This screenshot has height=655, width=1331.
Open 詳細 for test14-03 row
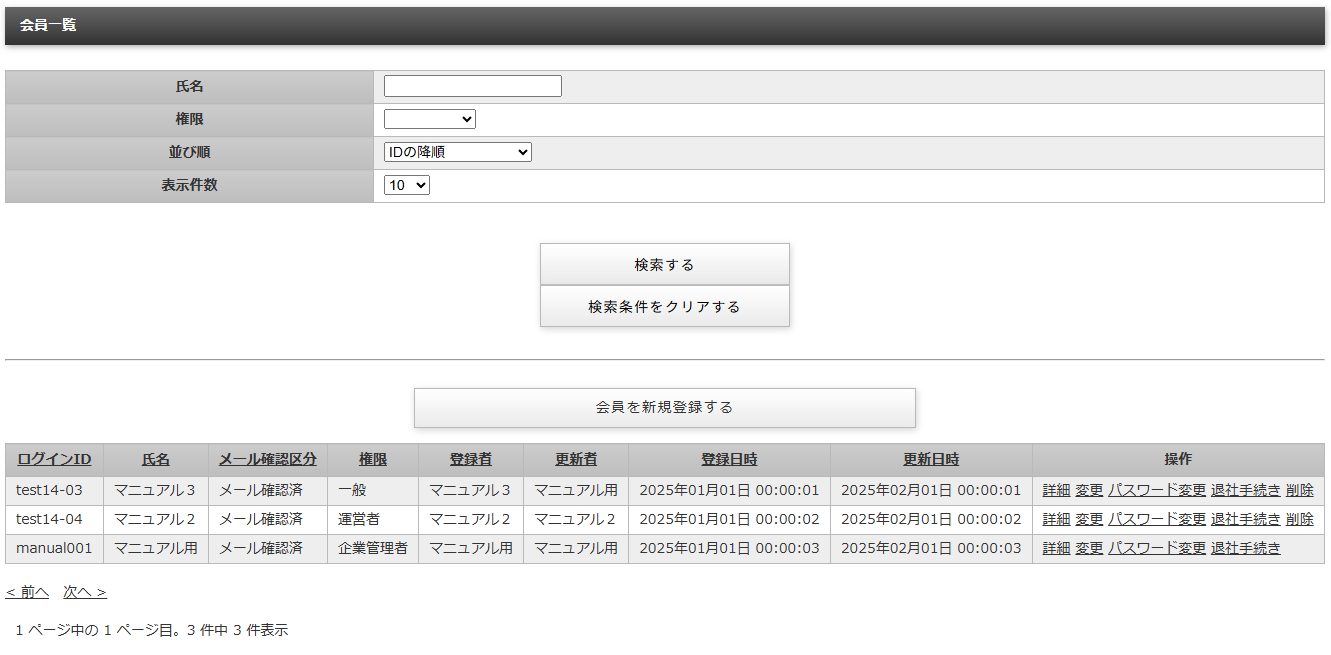pos(1056,491)
